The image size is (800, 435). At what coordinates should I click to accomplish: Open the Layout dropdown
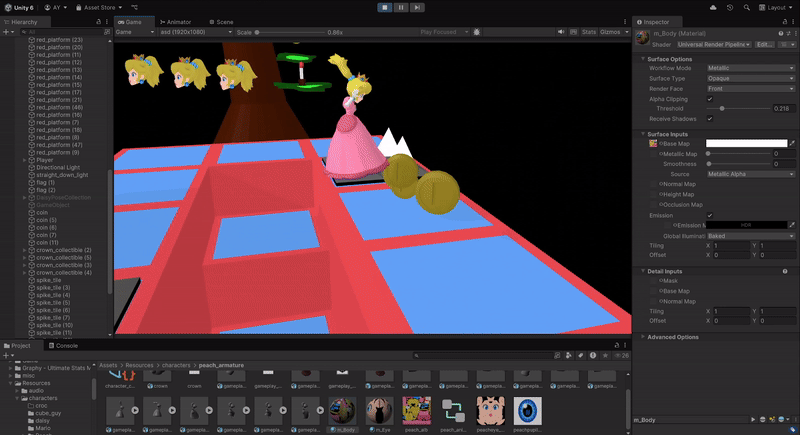(x=776, y=8)
